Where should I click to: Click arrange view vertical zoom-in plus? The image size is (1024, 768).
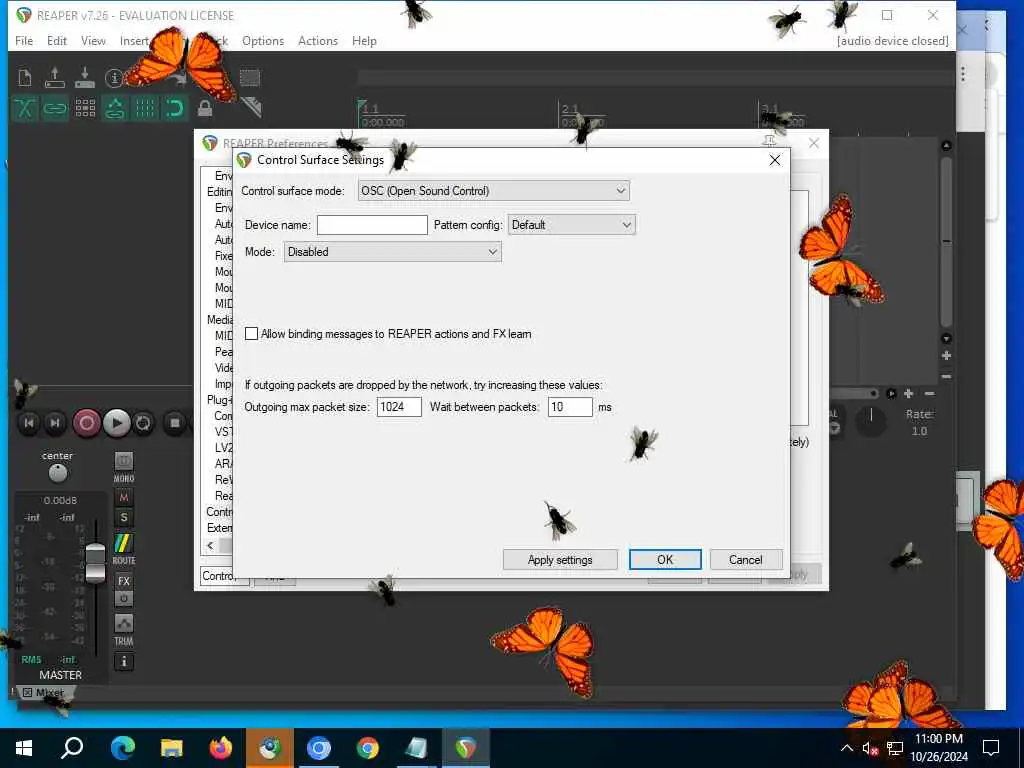(x=946, y=356)
